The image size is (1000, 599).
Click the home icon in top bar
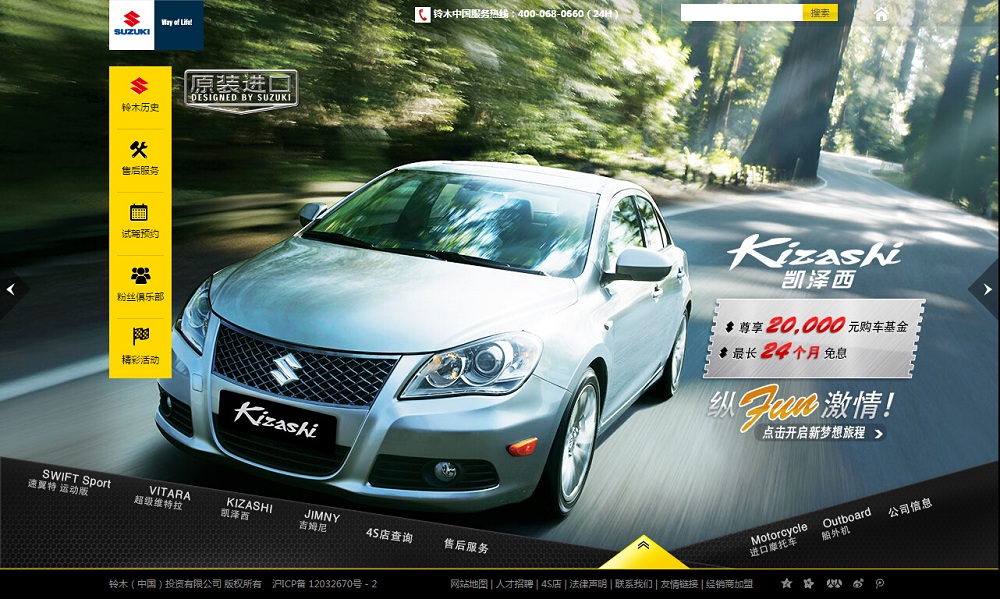tap(881, 13)
